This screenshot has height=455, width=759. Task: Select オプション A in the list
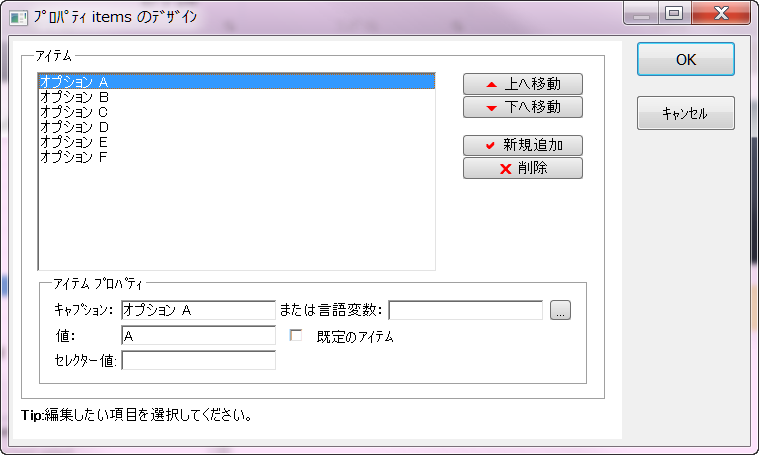click(x=237, y=81)
